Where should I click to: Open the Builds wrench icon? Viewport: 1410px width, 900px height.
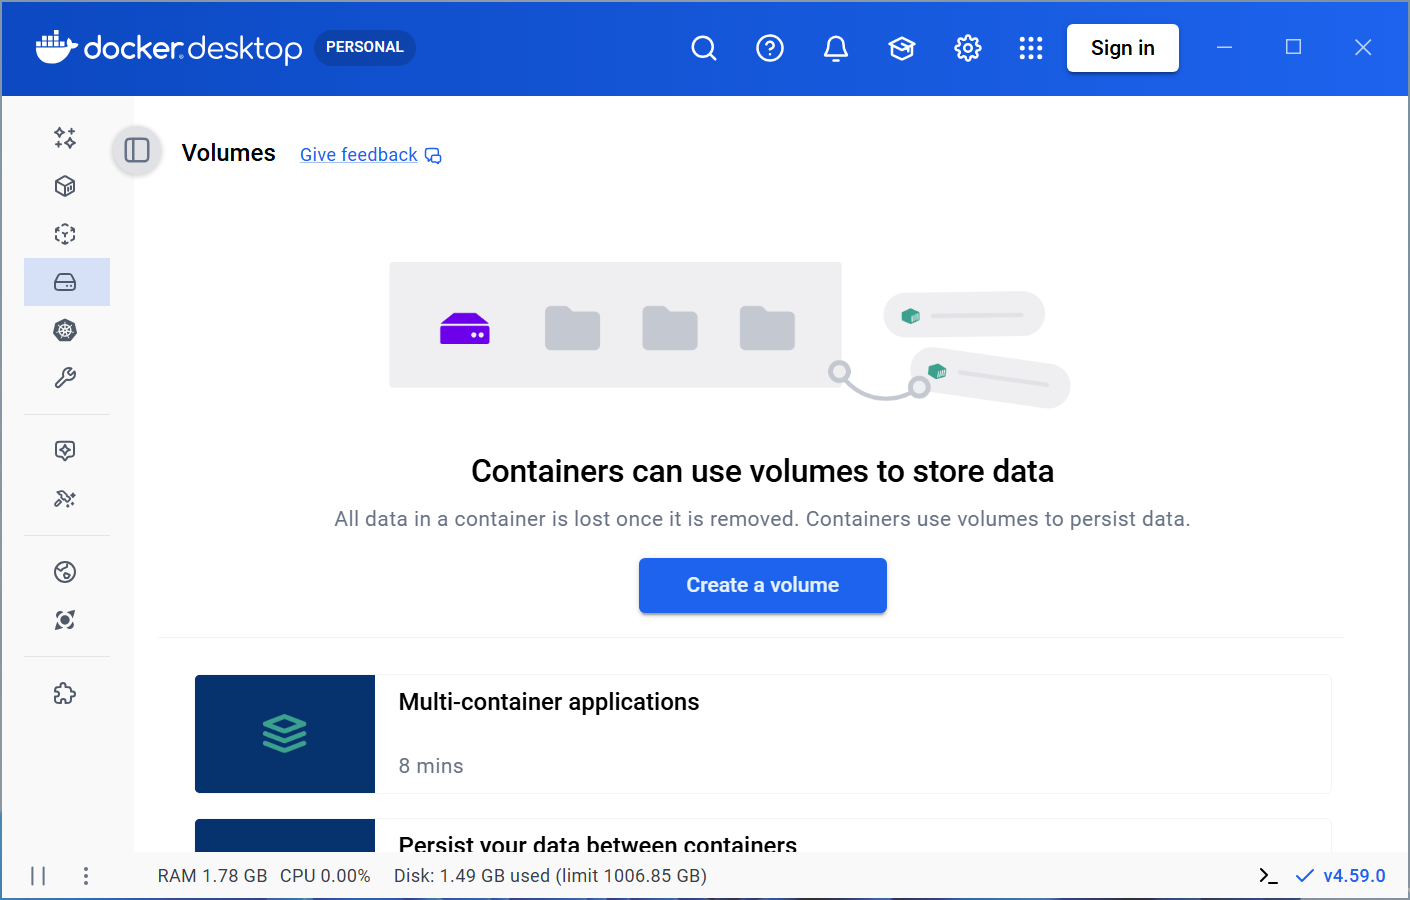[x=65, y=378]
